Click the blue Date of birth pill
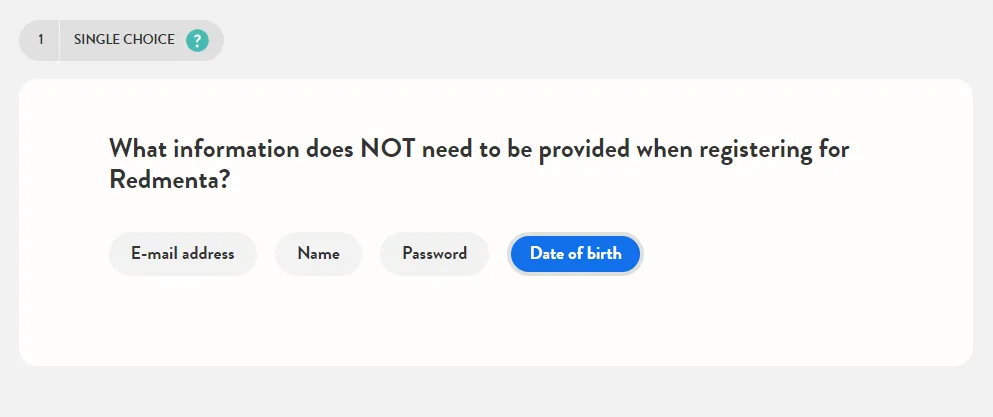The width and height of the screenshot is (993, 417). click(576, 254)
